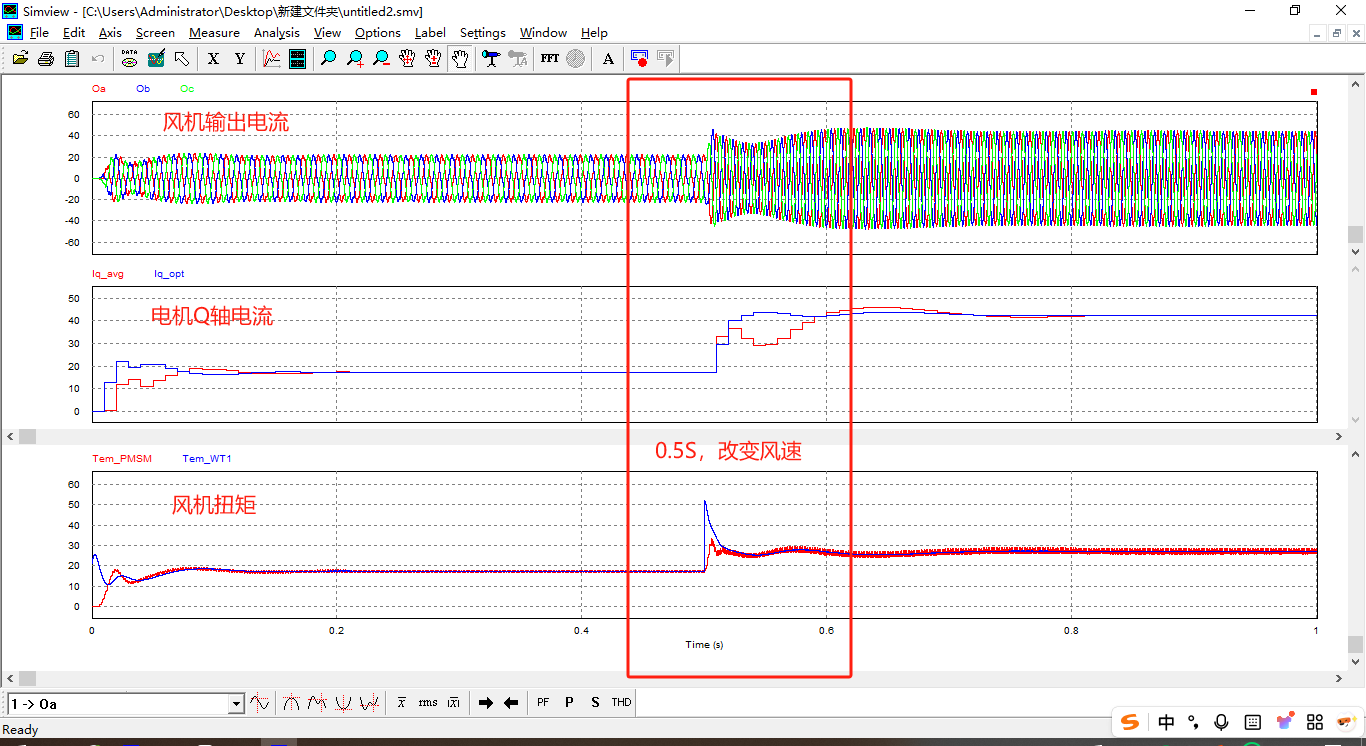This screenshot has width=1366, height=746.
Task: Open the curve selector '1 -> Oa' dropdown
Action: coord(236,704)
